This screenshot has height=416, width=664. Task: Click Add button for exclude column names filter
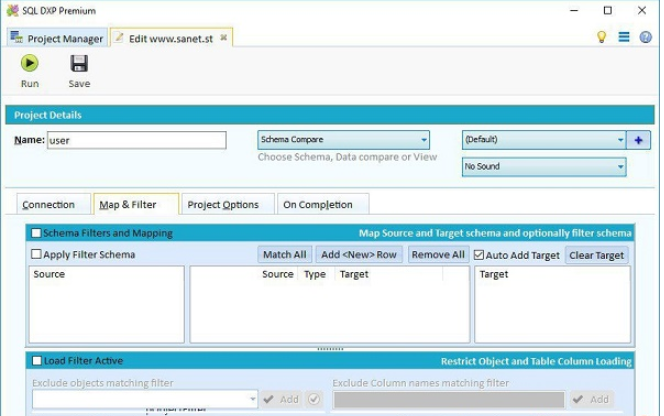(x=592, y=399)
